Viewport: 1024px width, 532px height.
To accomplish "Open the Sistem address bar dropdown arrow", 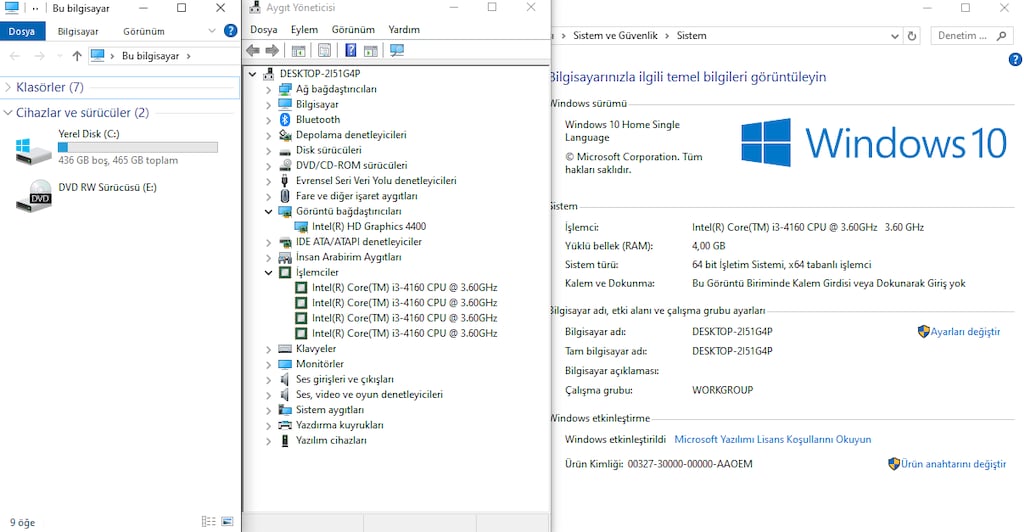I will click(895, 36).
